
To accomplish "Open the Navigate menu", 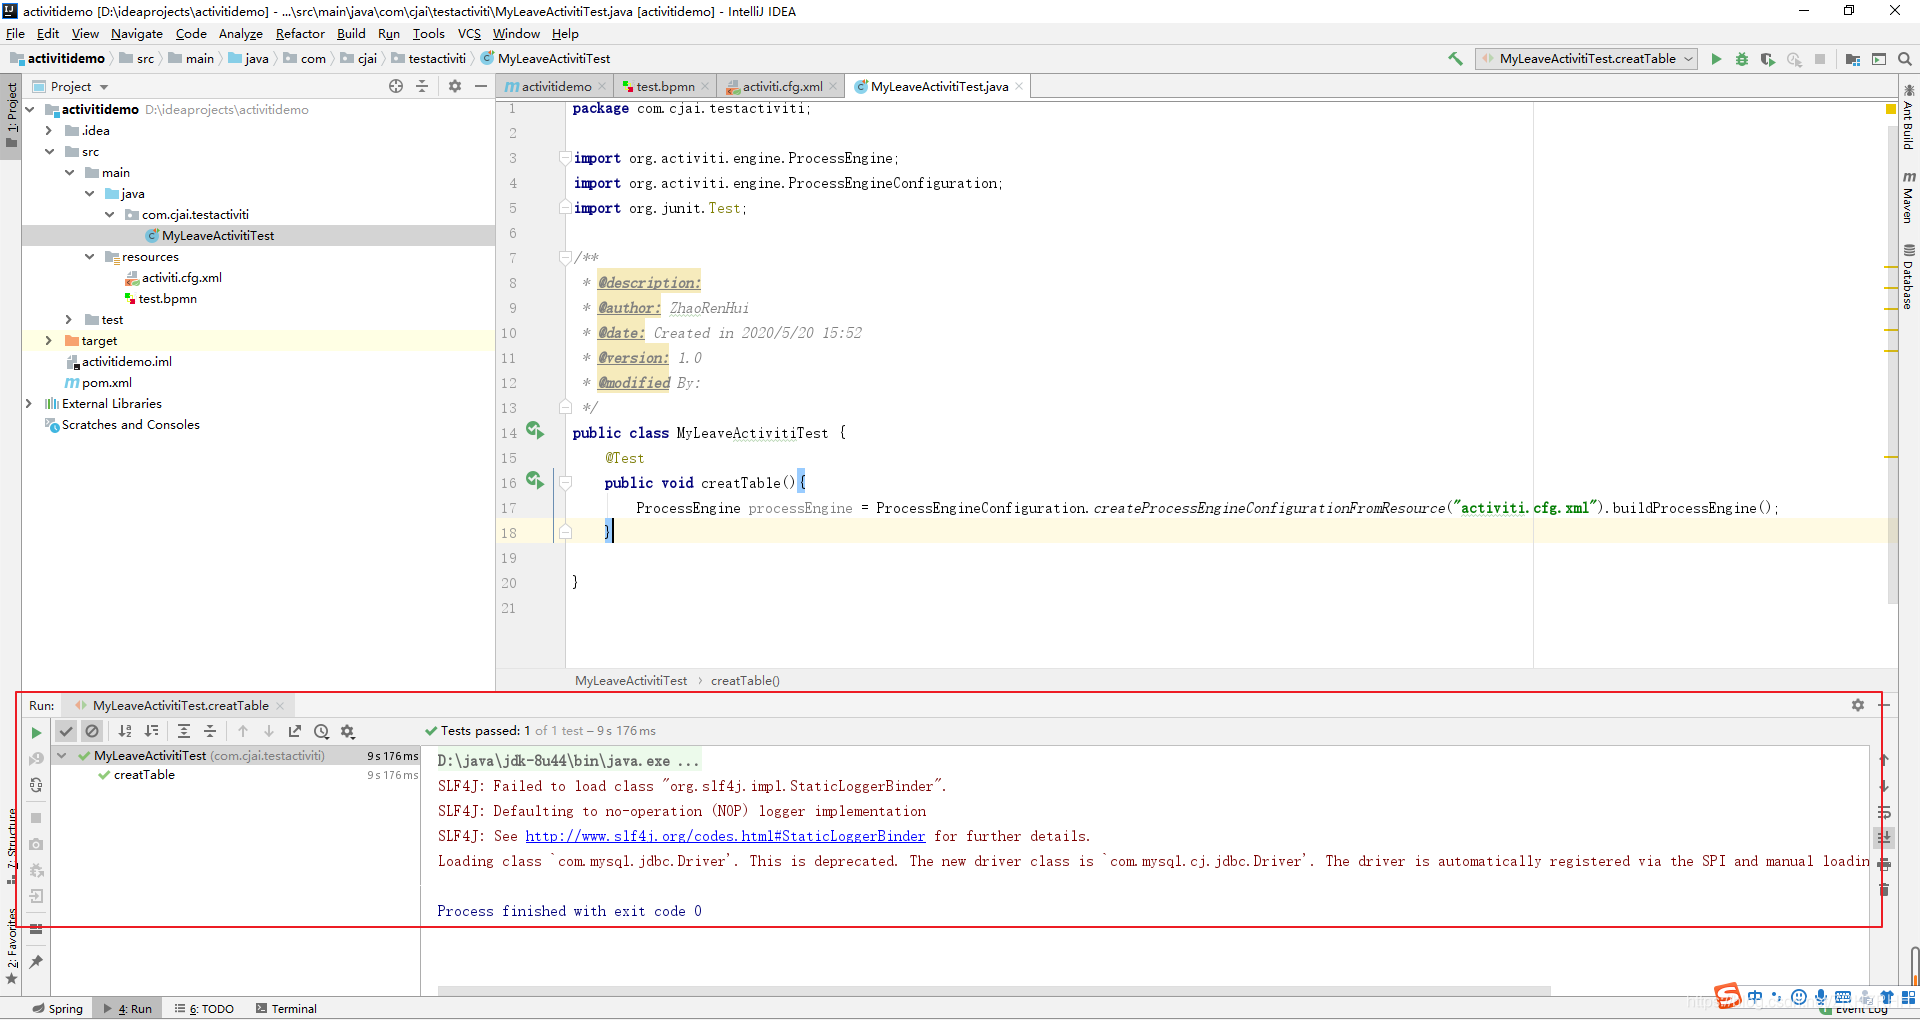I will 136,33.
